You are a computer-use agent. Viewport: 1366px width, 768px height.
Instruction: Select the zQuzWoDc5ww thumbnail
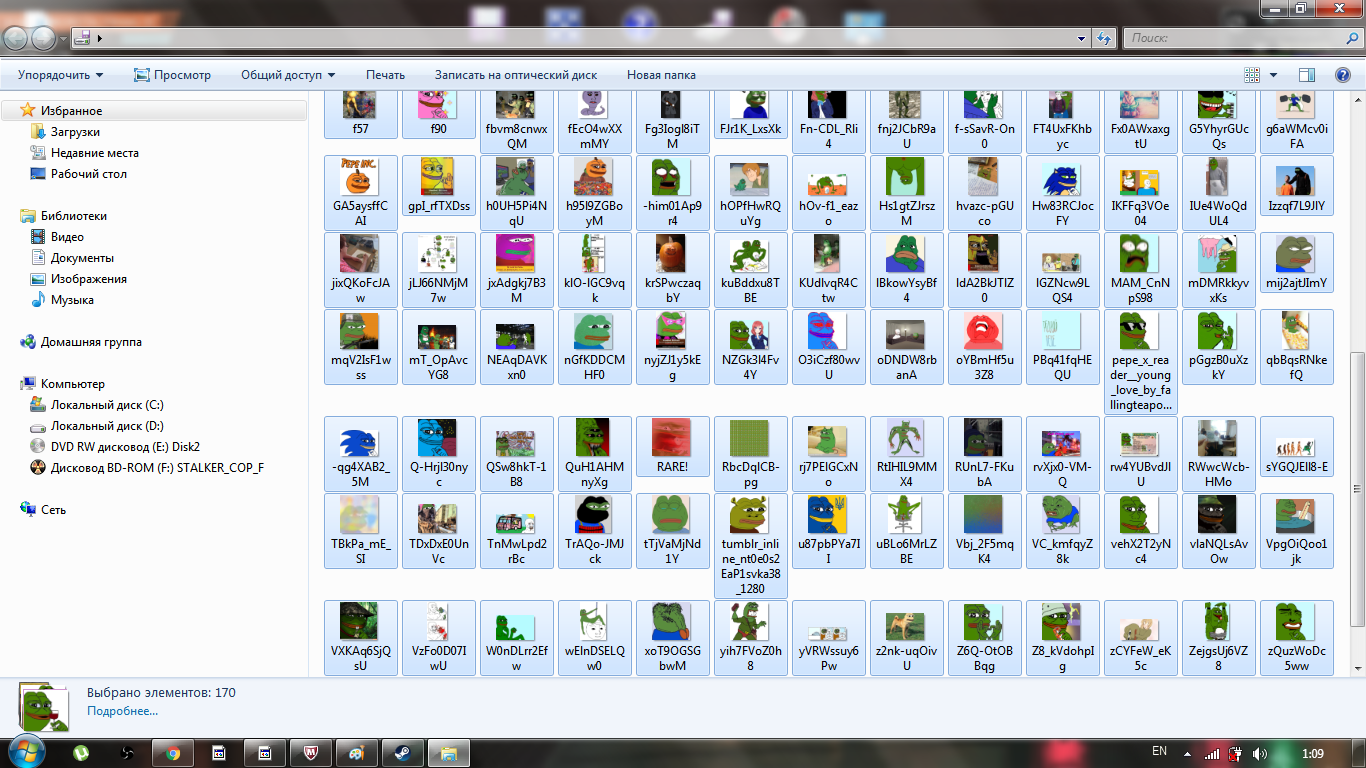tap(1296, 637)
